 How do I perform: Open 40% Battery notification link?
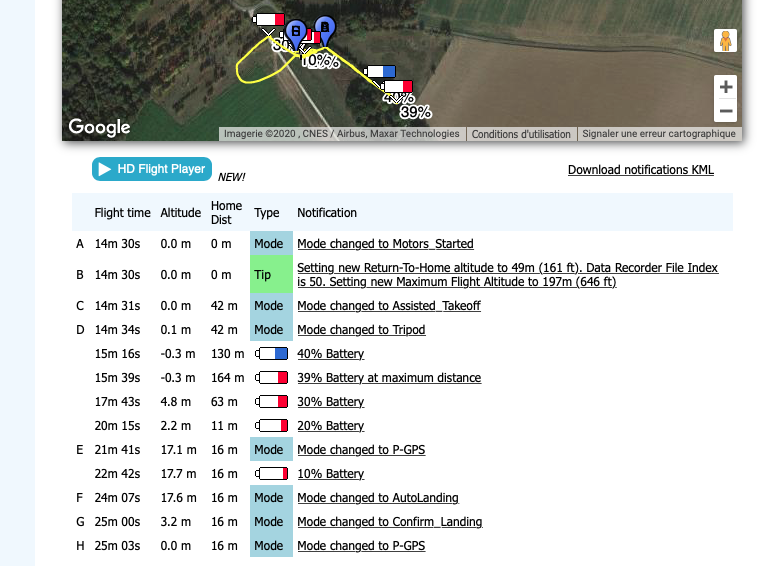point(331,354)
